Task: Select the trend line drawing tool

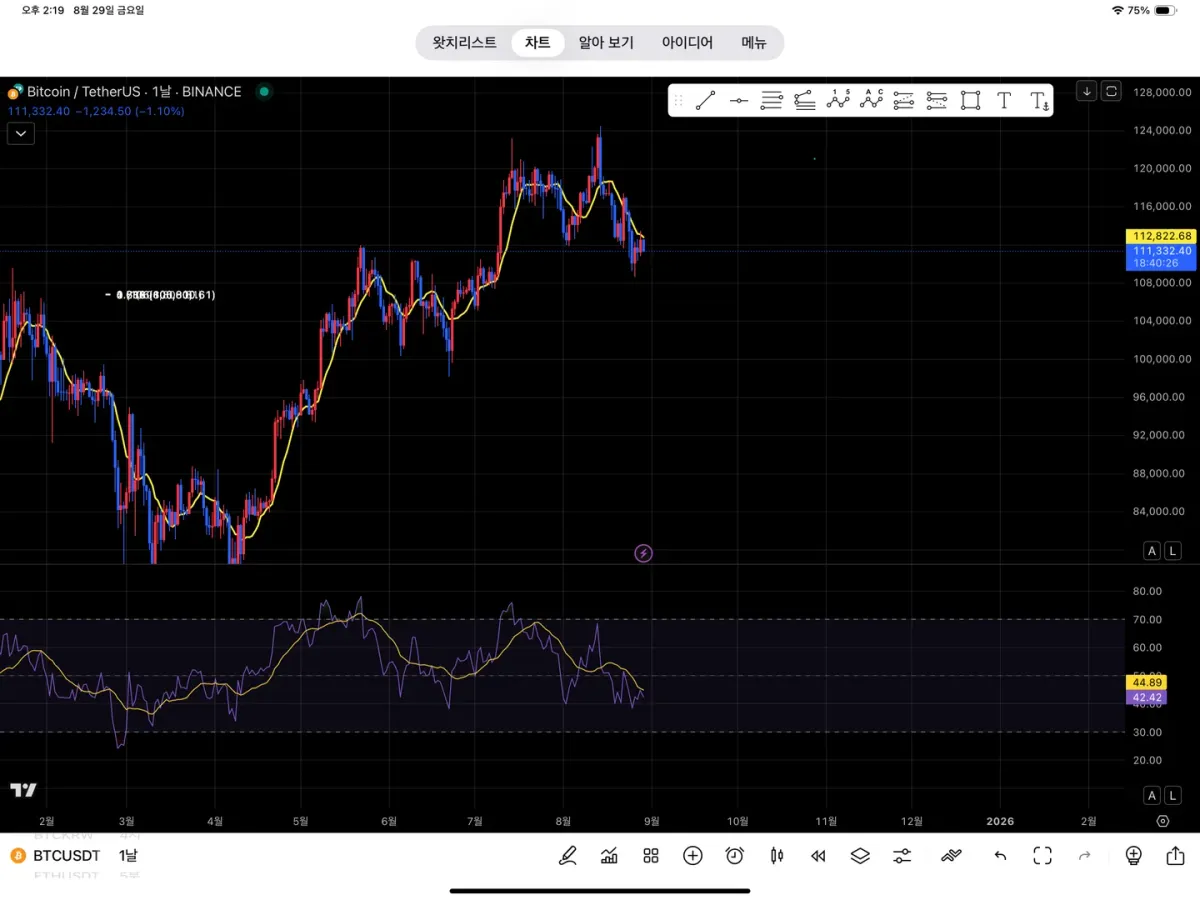Action: pyautogui.click(x=705, y=100)
